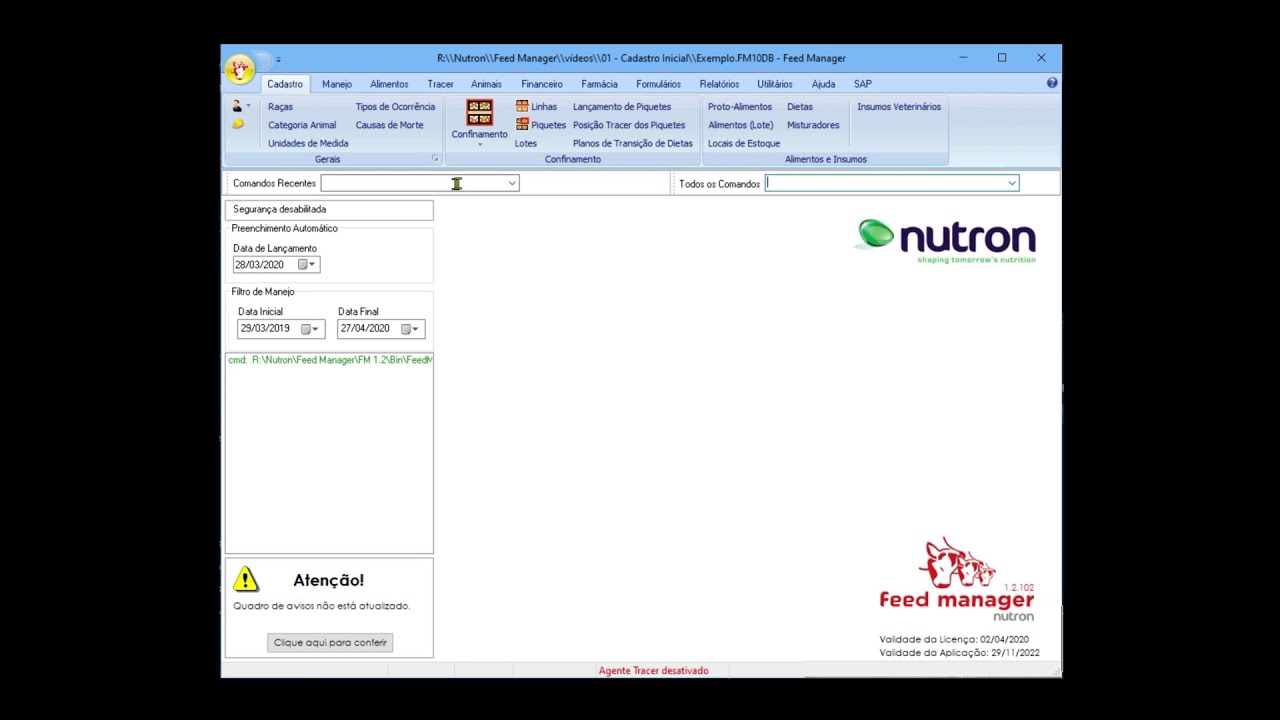Open the Lotes command

[x=526, y=143]
